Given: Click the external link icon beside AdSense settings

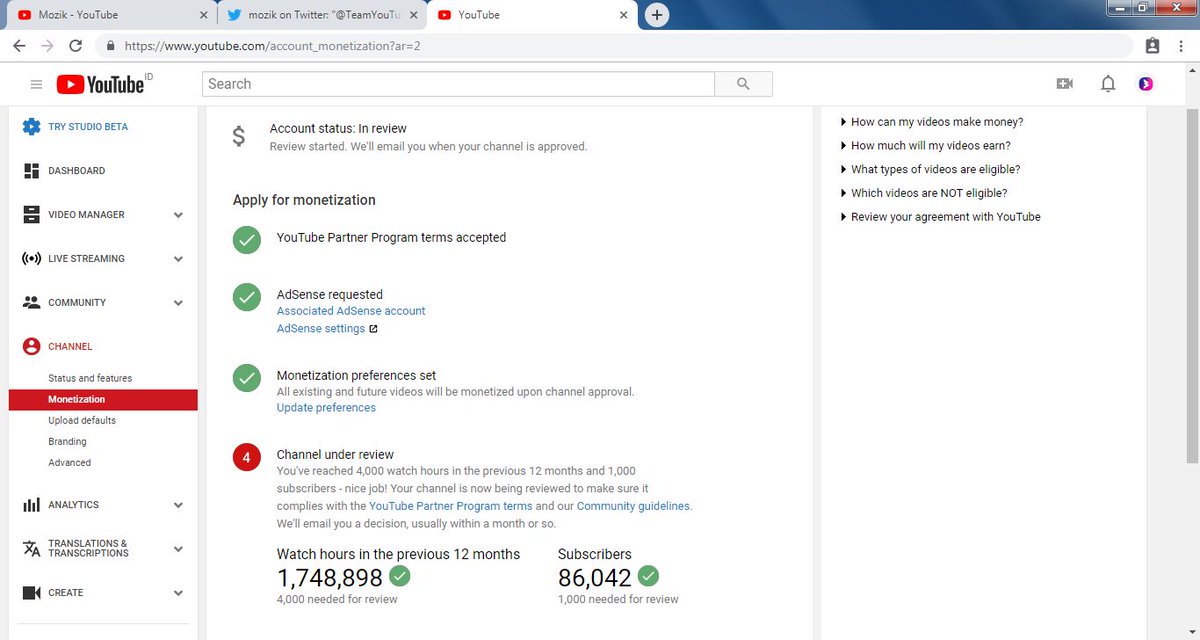Looking at the screenshot, I should 373,329.
